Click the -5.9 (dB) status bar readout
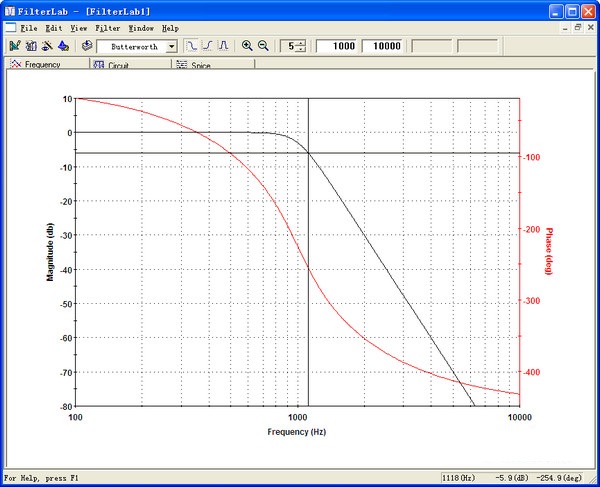Screen dimensions: 600x487 point(512,478)
